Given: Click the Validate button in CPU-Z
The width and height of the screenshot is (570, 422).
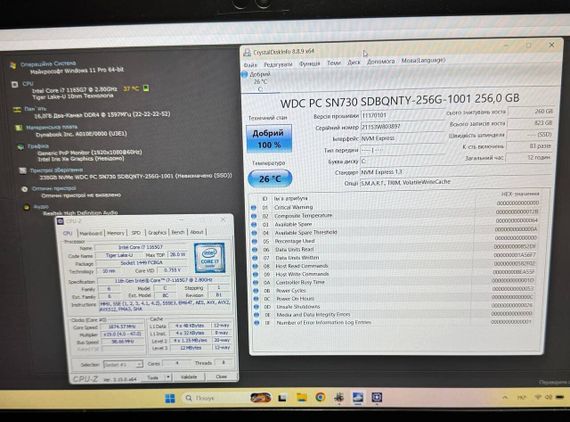Looking at the screenshot, I should 189,377.
